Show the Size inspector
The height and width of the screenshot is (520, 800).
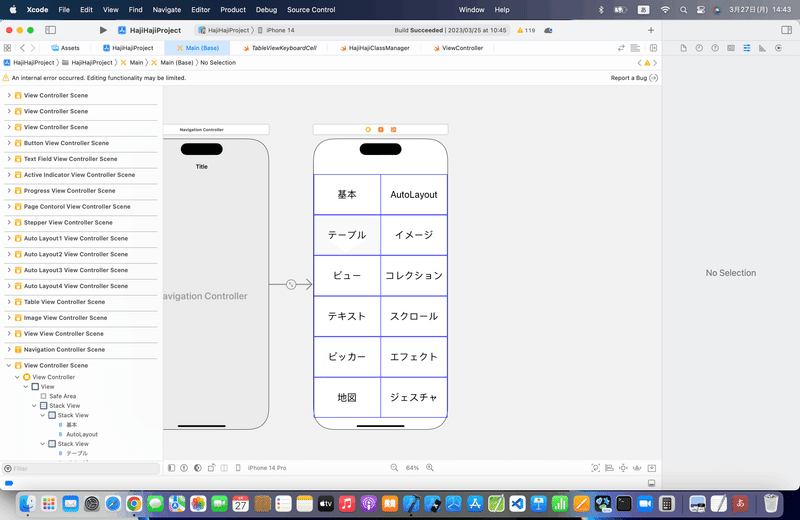click(762, 48)
